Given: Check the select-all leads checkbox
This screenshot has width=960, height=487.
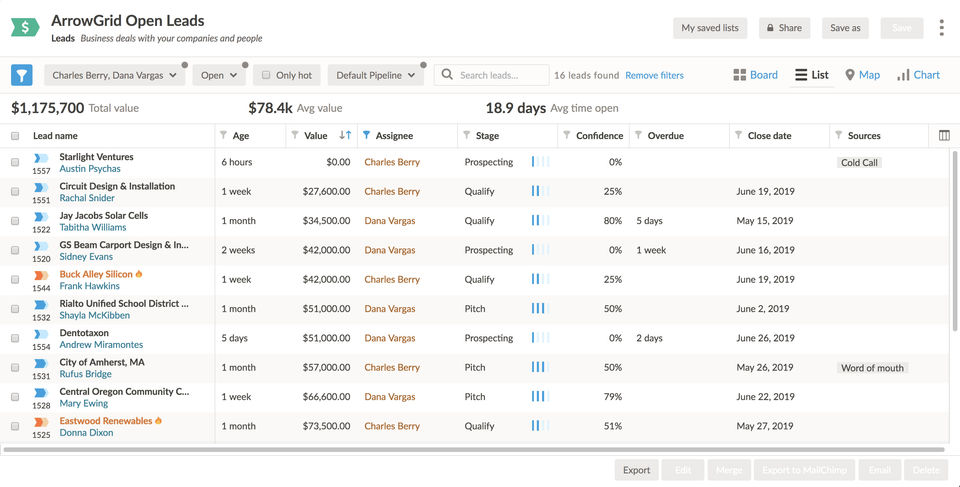Looking at the screenshot, I should coord(15,136).
